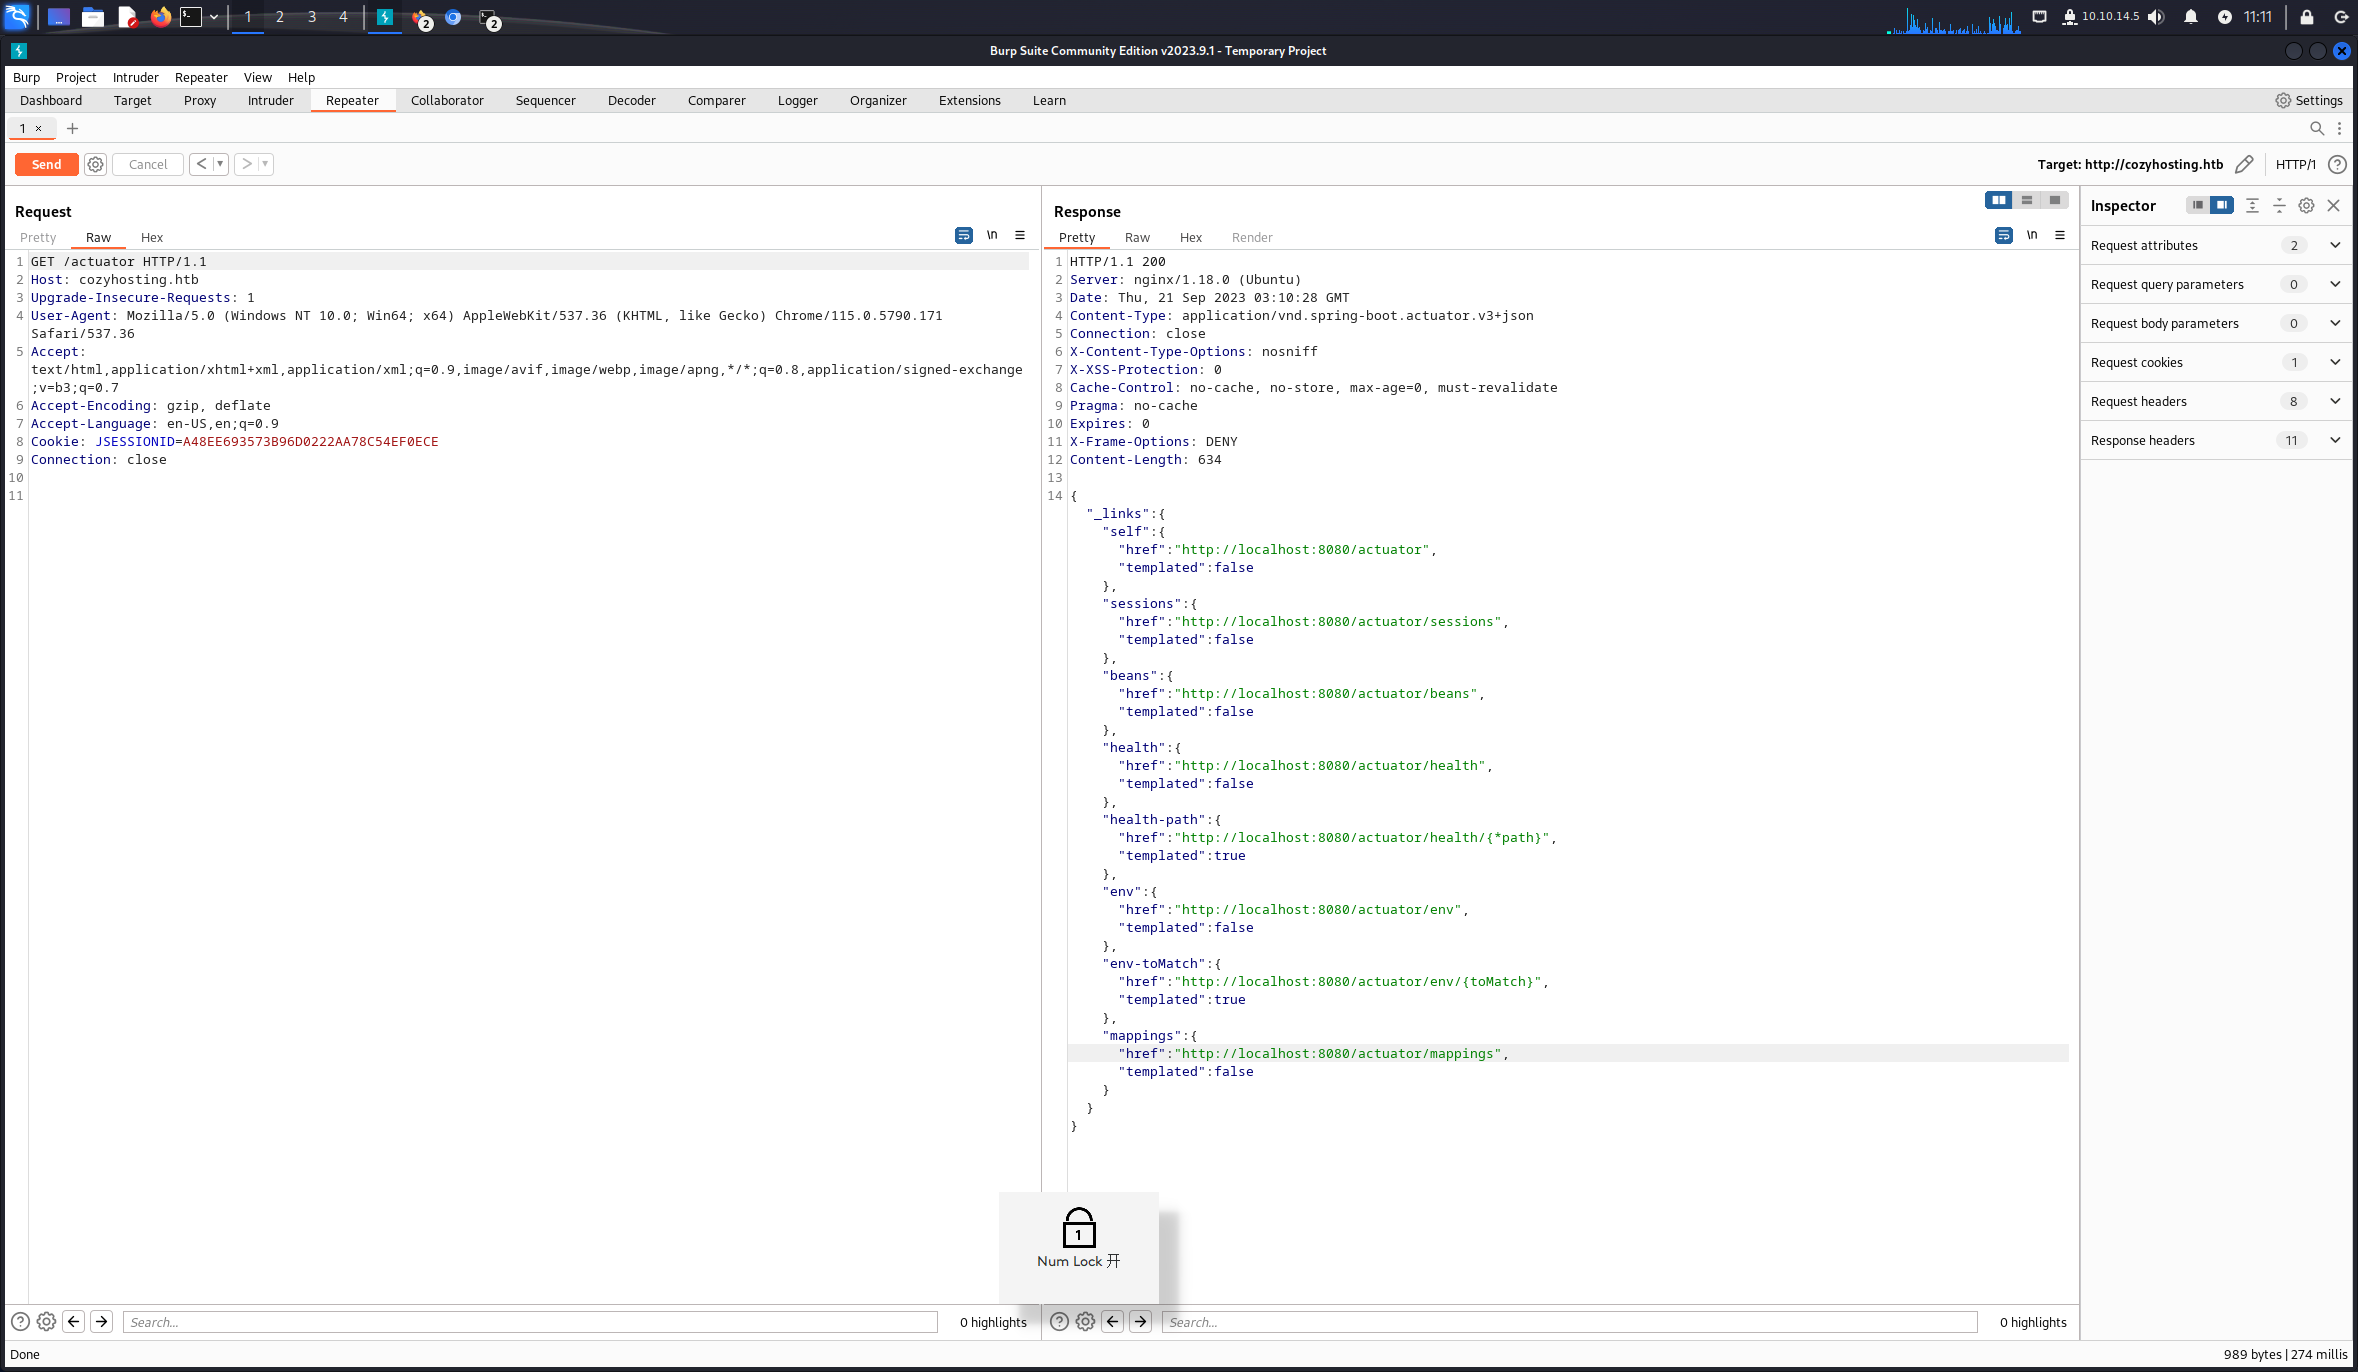Image resolution: width=2358 pixels, height=1372 pixels.
Task: Edit the target with the pencil icon
Action: coord(2244,164)
